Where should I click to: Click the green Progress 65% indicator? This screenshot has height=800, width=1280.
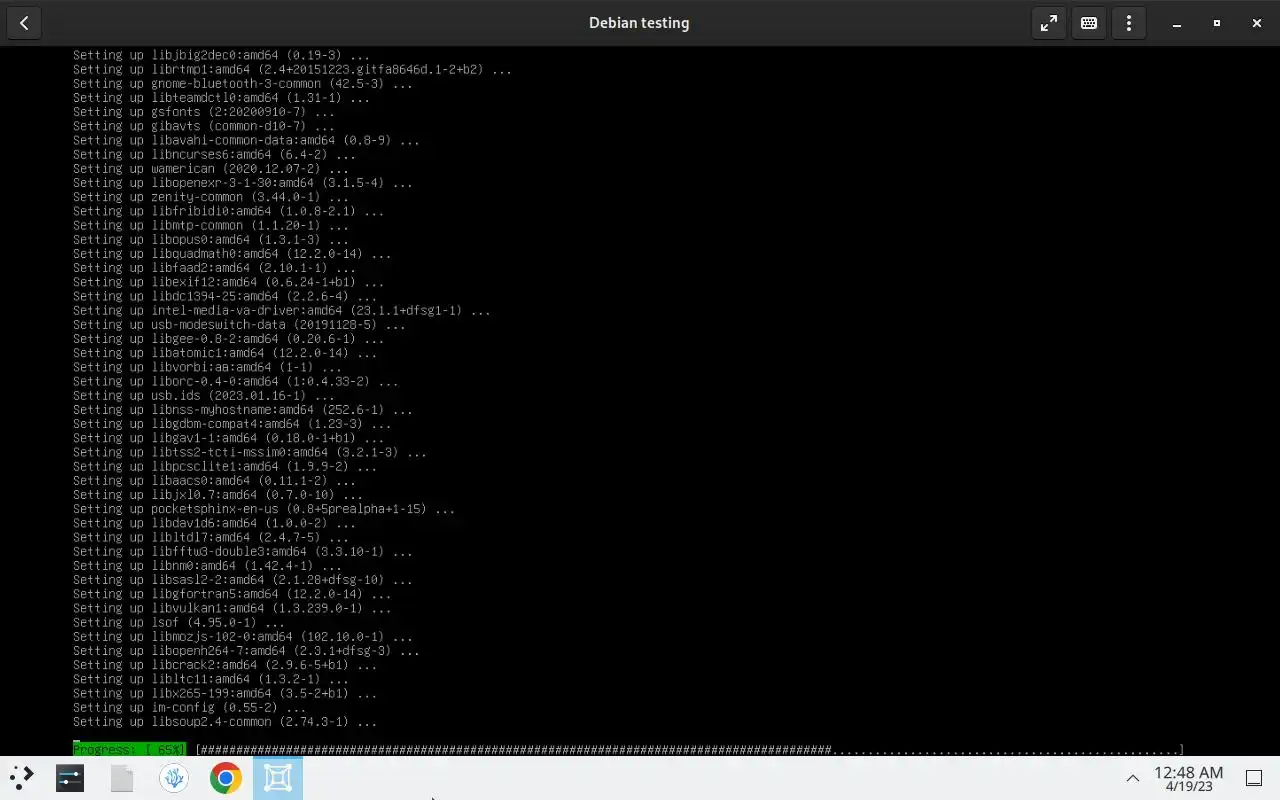pos(129,750)
